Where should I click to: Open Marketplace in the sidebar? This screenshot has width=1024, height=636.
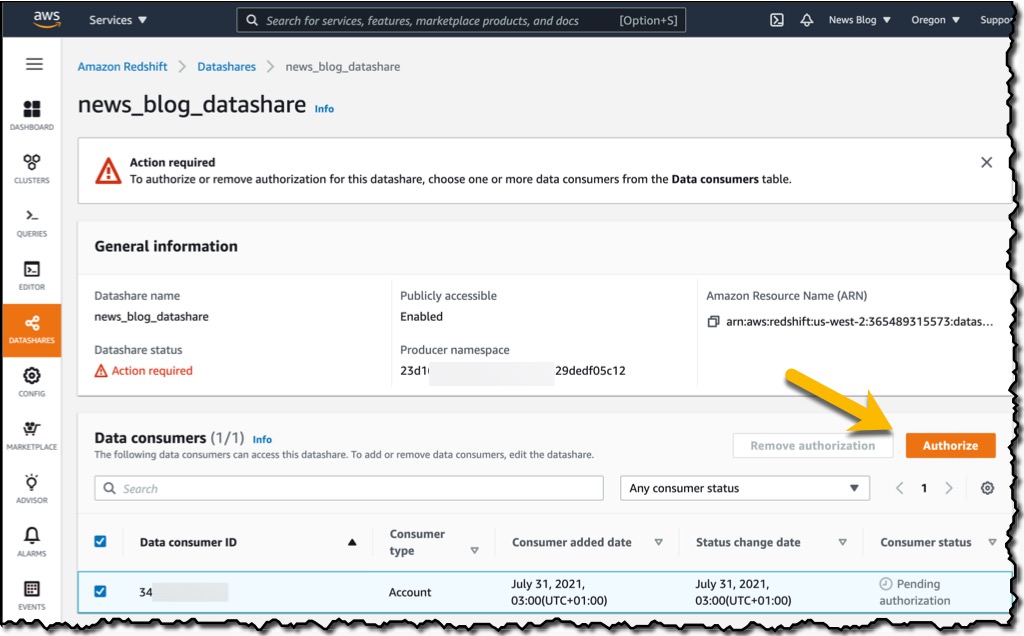[31, 436]
